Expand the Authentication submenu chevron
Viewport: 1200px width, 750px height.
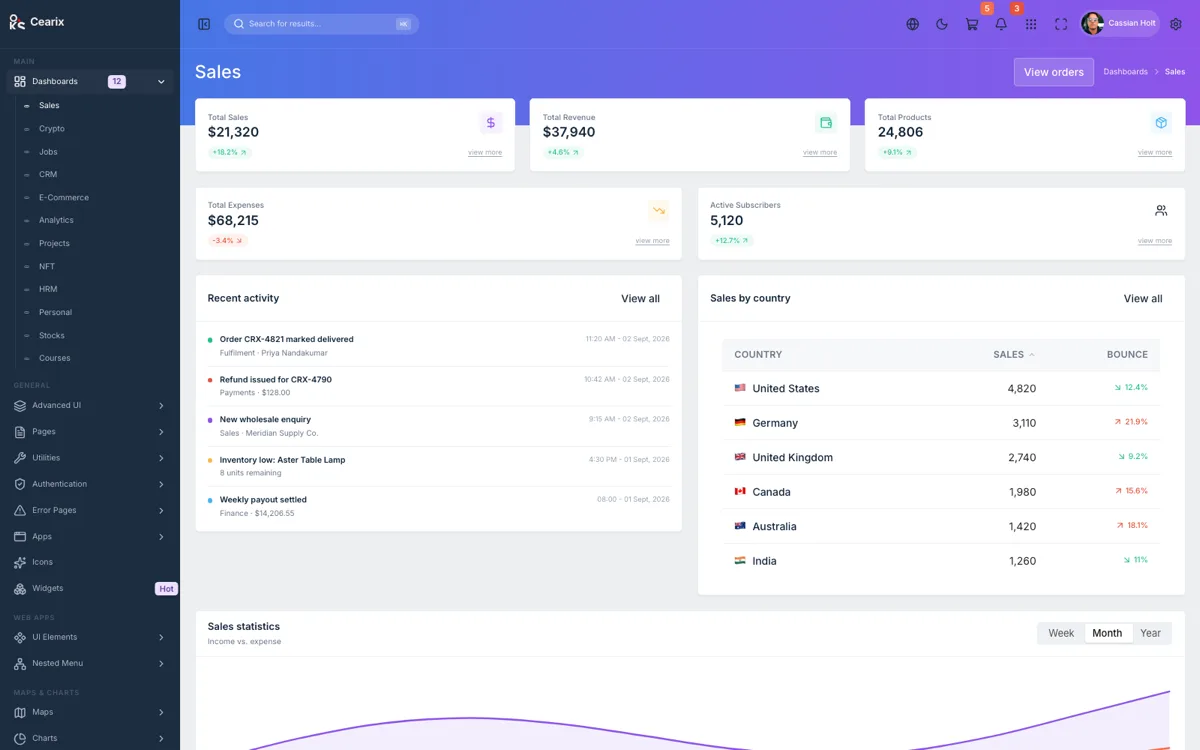pos(161,484)
